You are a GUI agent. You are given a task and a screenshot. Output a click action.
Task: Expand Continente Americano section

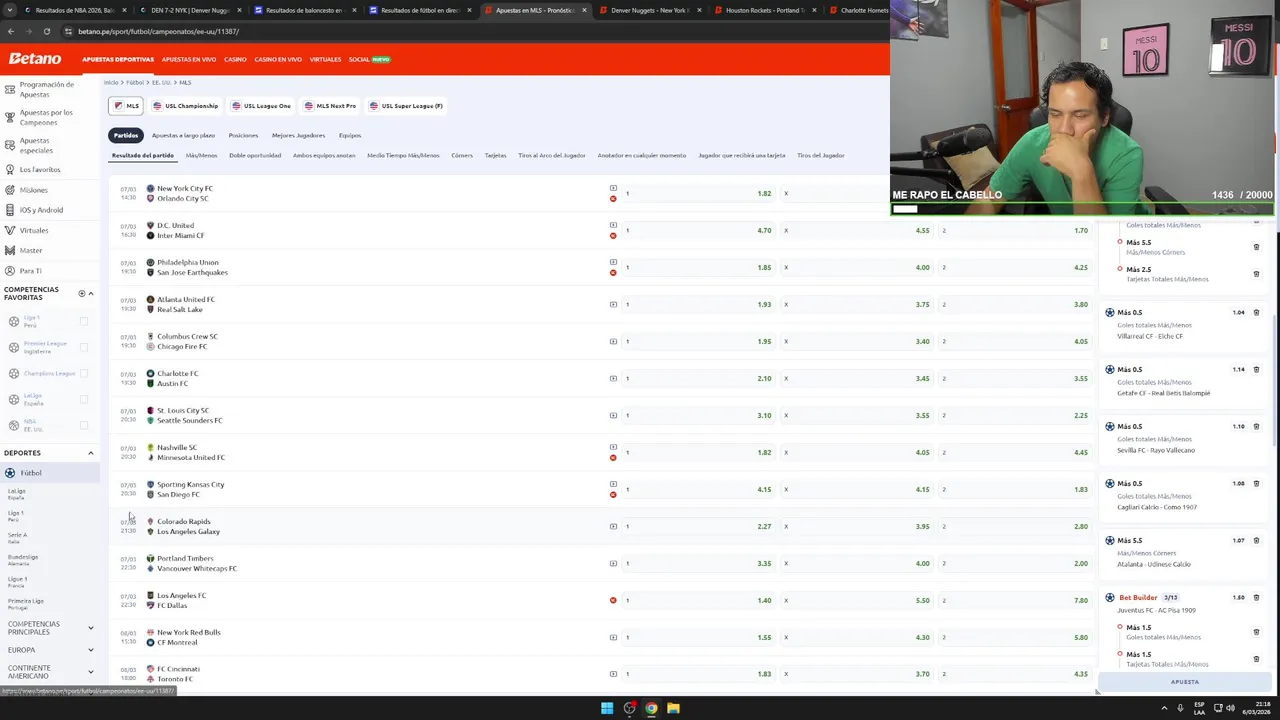[x=90, y=672]
